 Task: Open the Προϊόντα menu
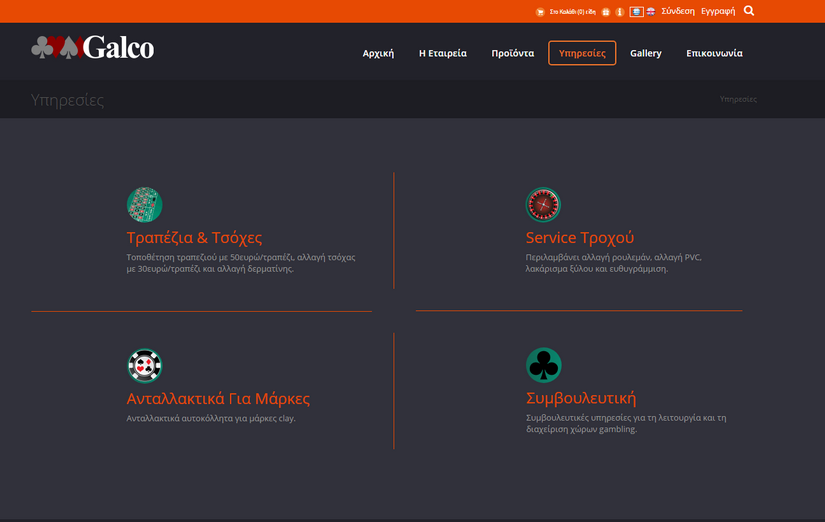pos(513,53)
